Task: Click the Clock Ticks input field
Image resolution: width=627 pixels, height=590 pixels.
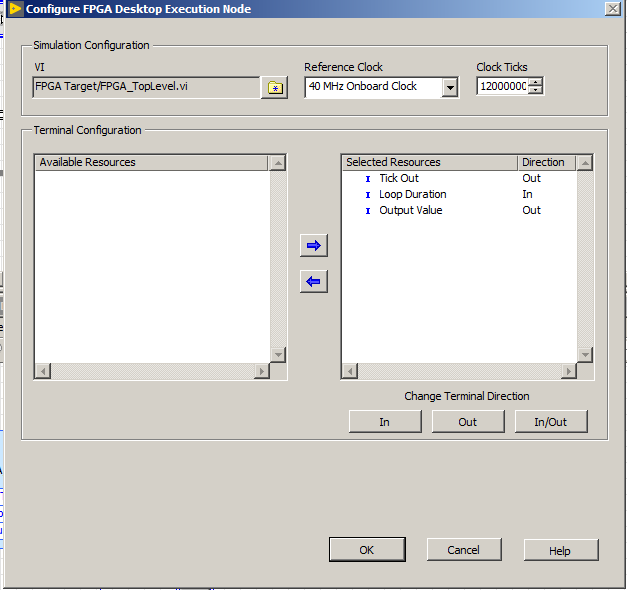Action: tap(502, 87)
